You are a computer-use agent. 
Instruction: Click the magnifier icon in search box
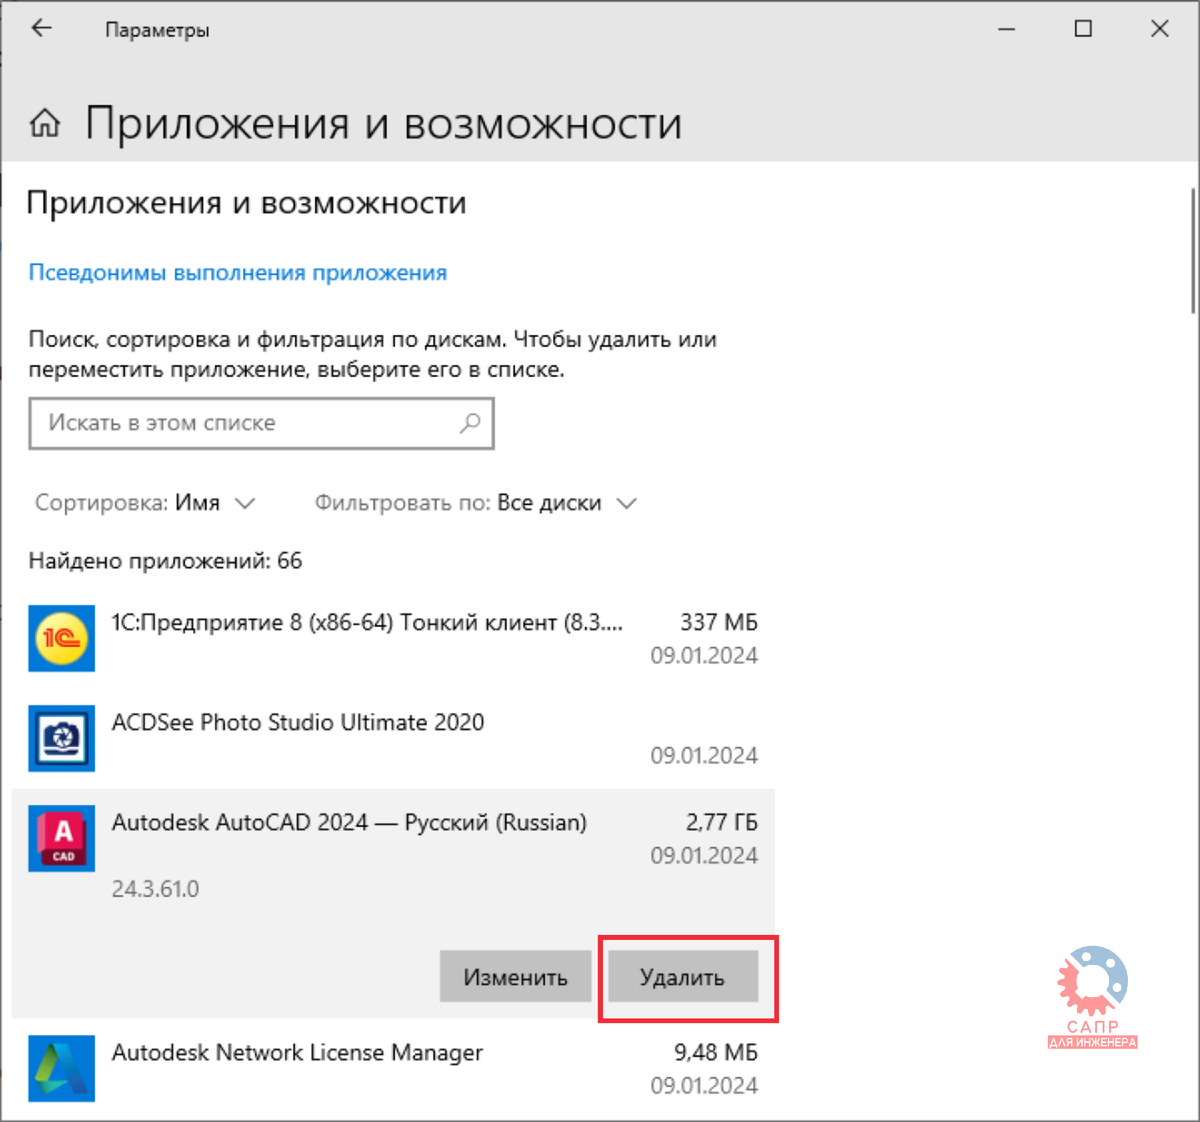470,423
